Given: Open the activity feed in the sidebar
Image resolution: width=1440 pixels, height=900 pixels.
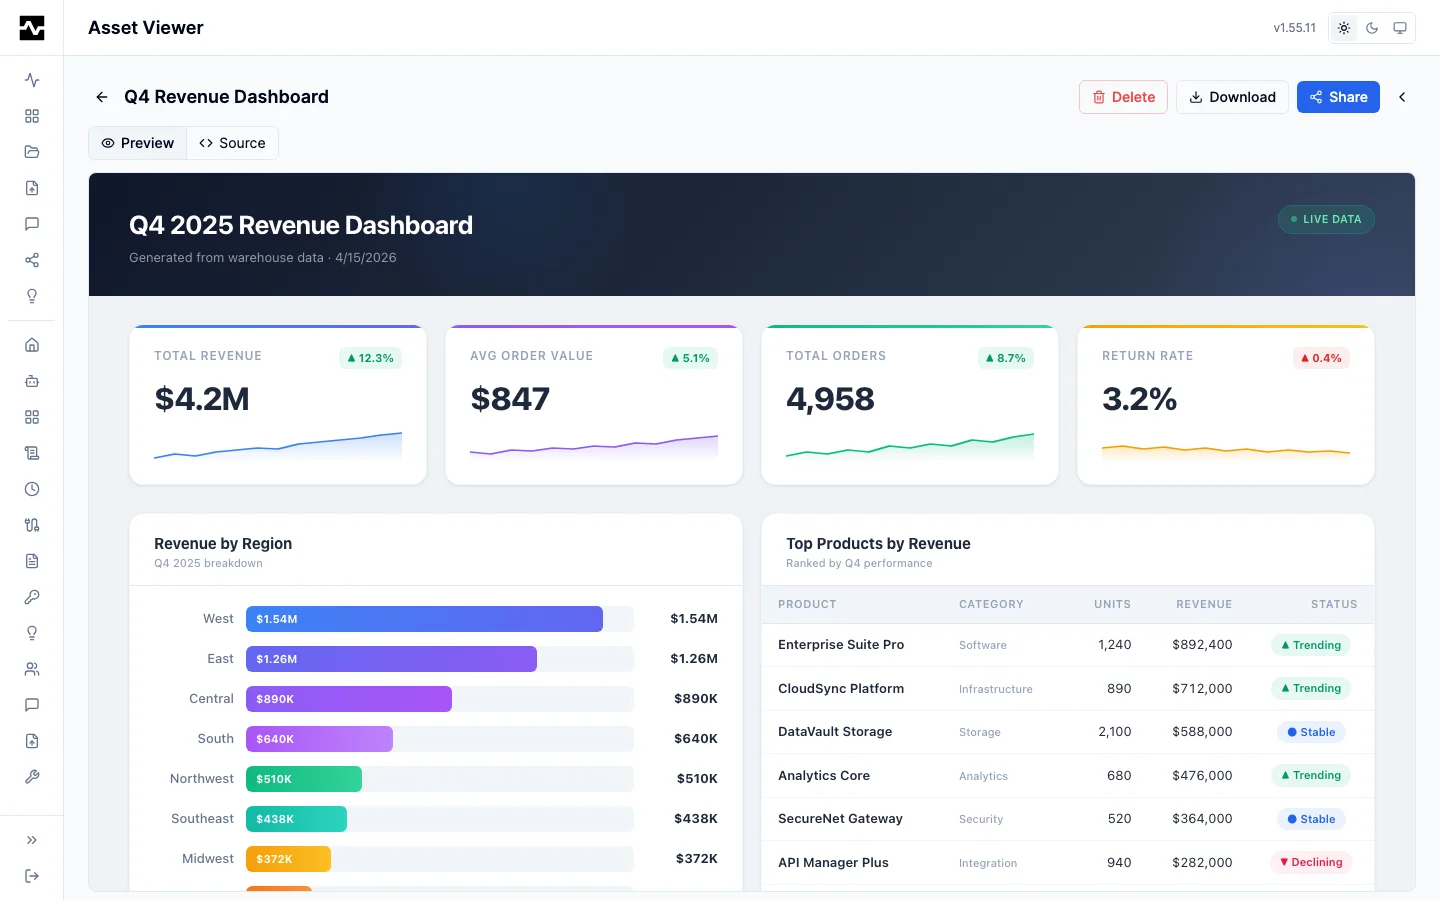Looking at the screenshot, I should coord(31,80).
